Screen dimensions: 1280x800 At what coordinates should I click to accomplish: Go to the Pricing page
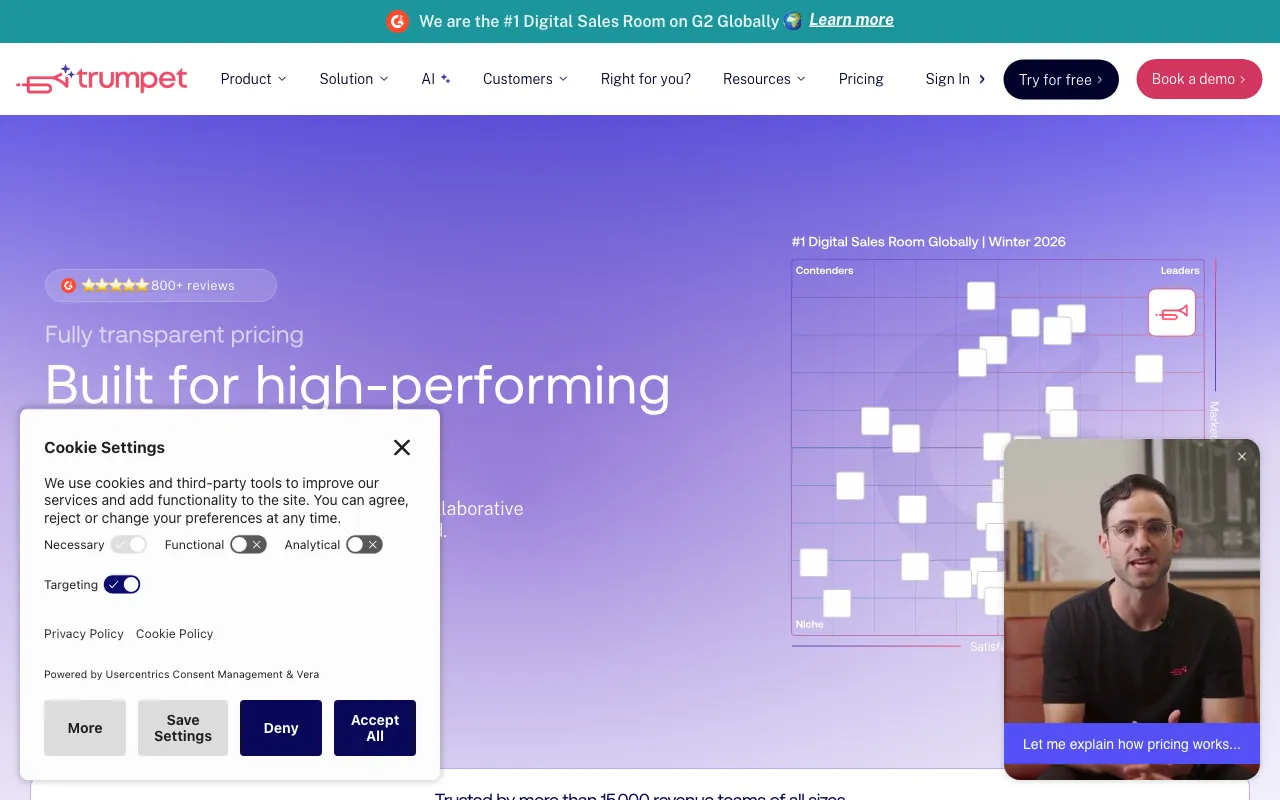coord(861,79)
